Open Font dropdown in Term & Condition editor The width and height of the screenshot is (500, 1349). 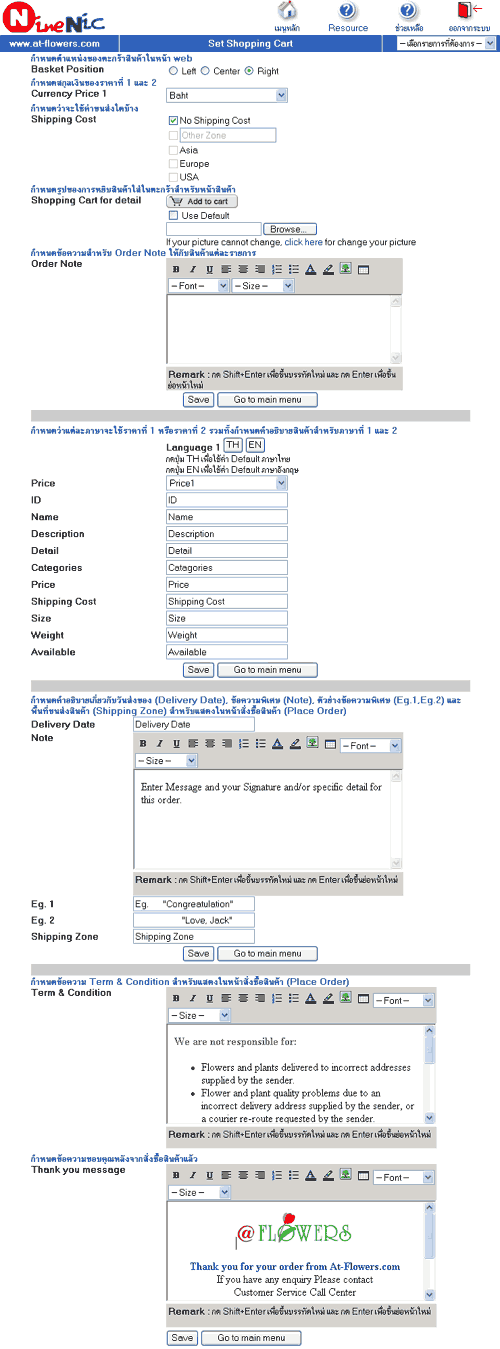click(404, 999)
